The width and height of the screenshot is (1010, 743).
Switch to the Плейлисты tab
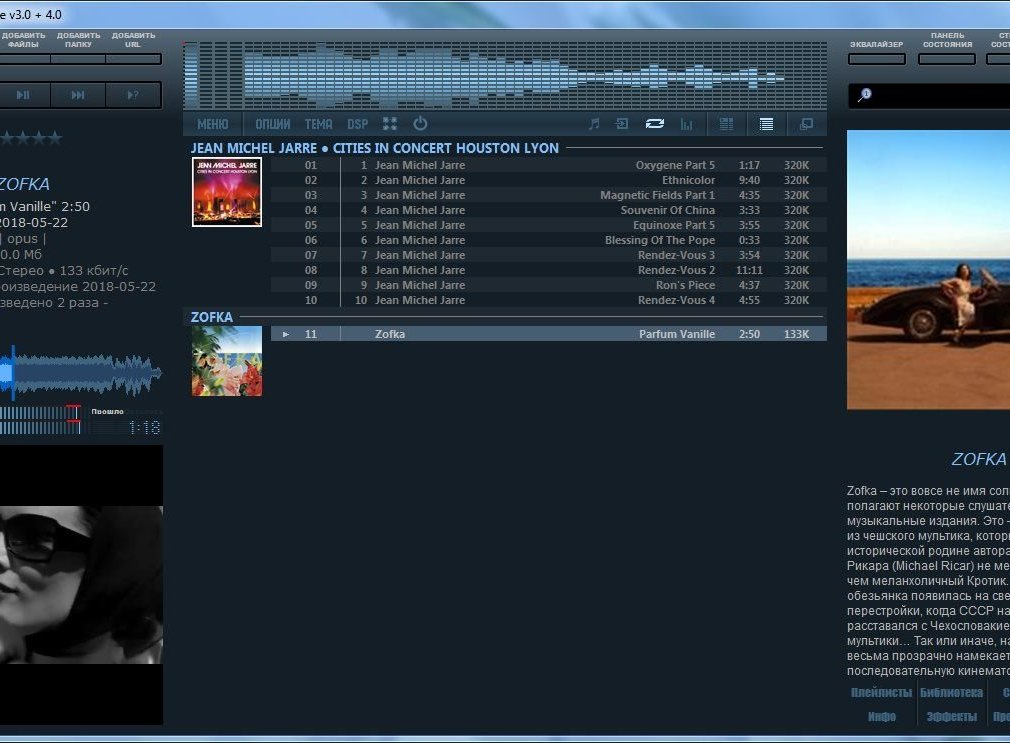(x=881, y=693)
